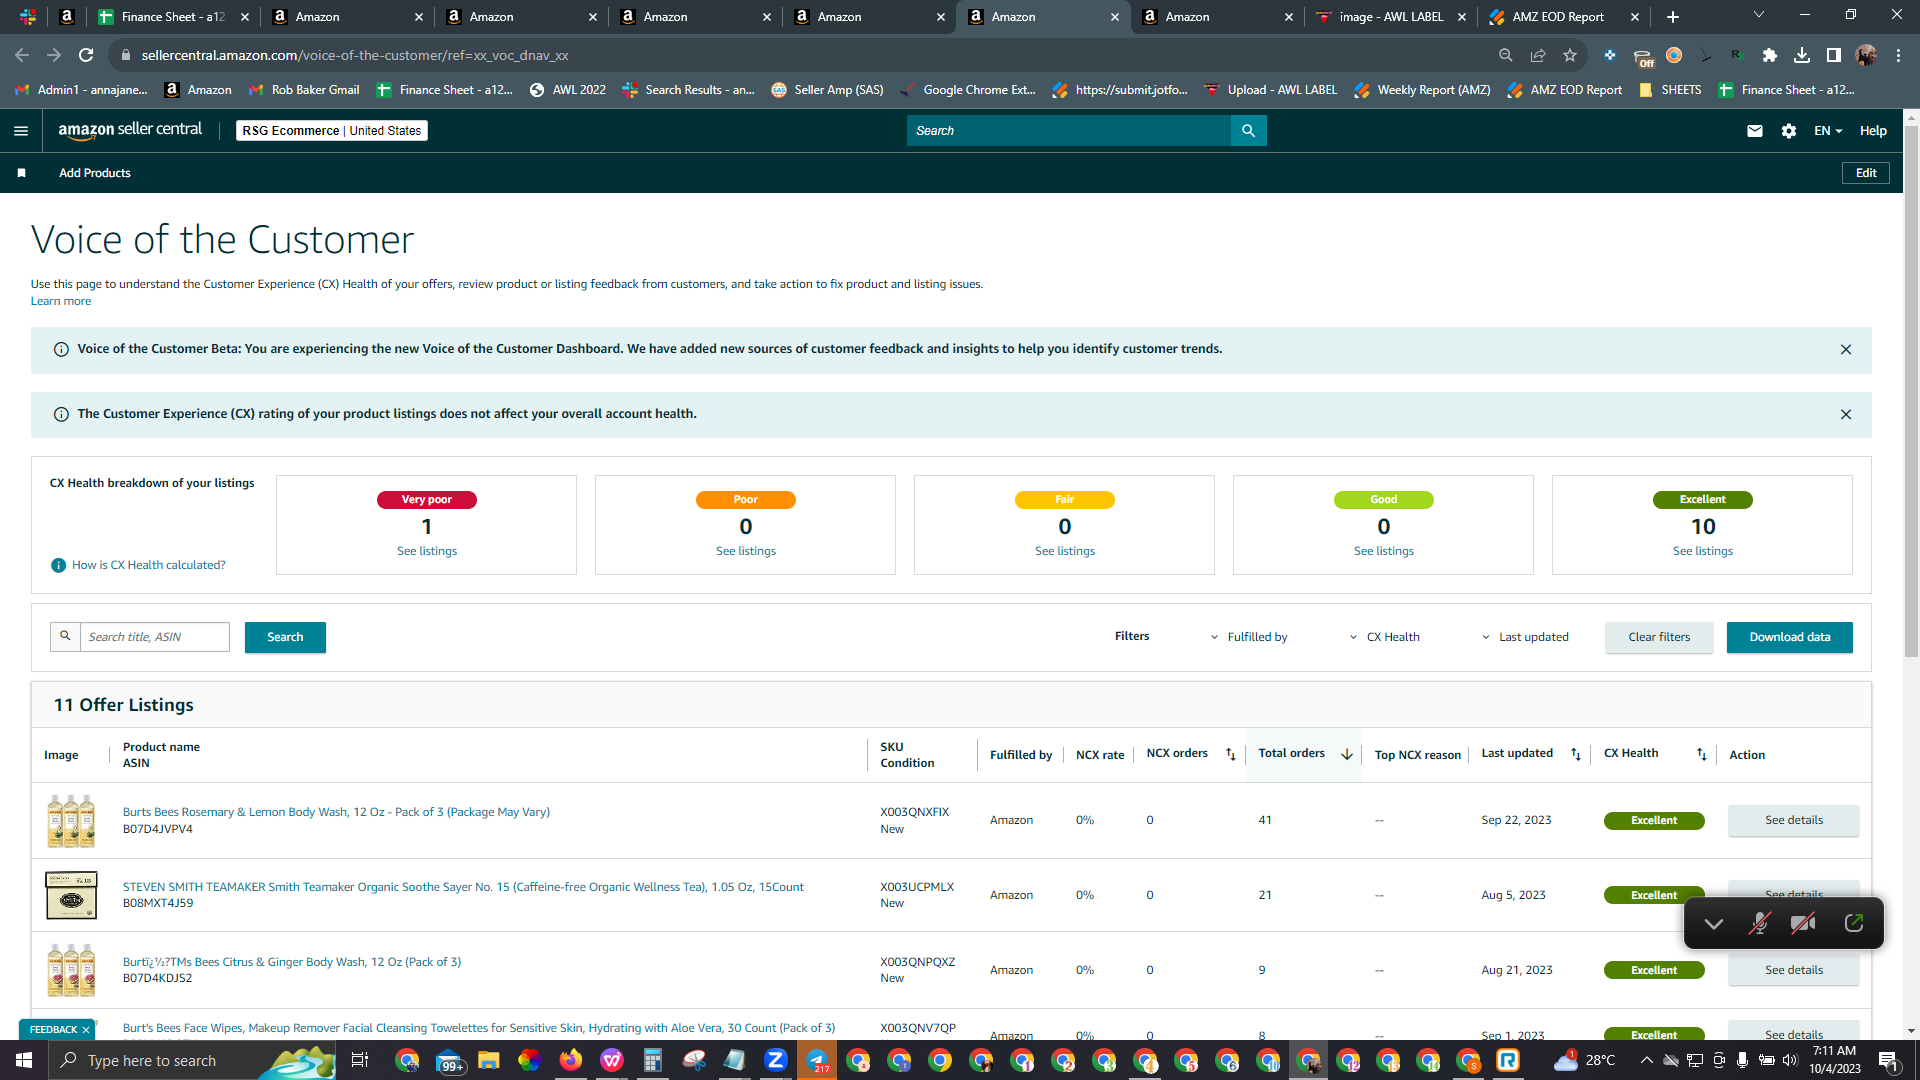Expand the CX Health filter dropdown
Image resolution: width=1920 pixels, height=1080 pixels.
click(1385, 637)
